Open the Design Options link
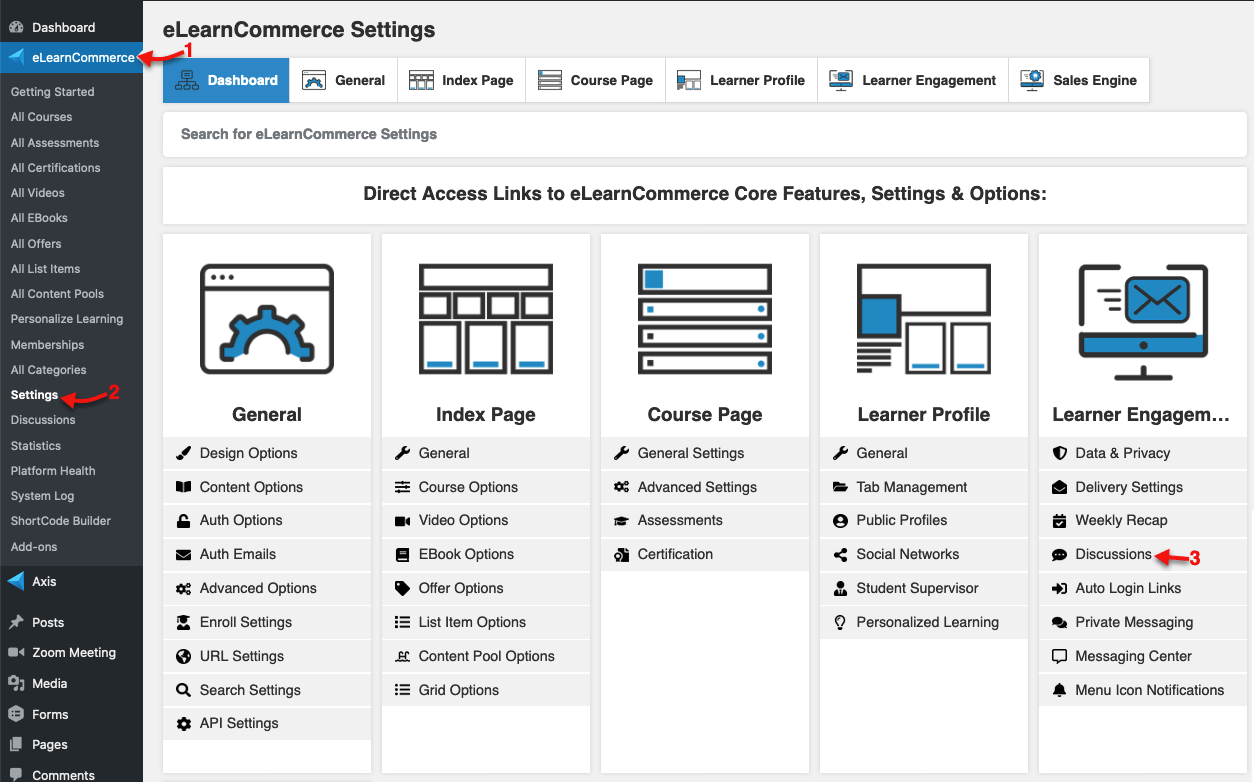Image resolution: width=1254 pixels, height=782 pixels. 249,453
